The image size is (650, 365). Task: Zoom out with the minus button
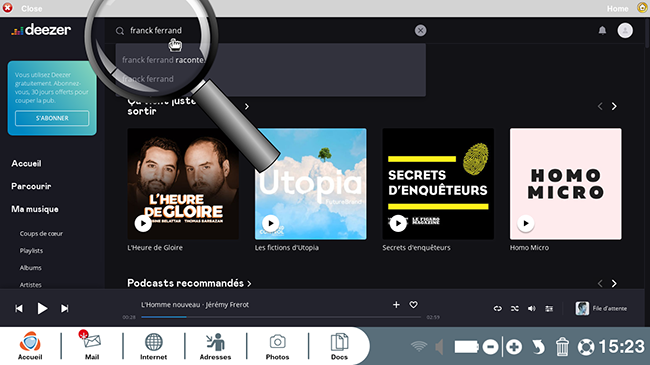point(490,347)
